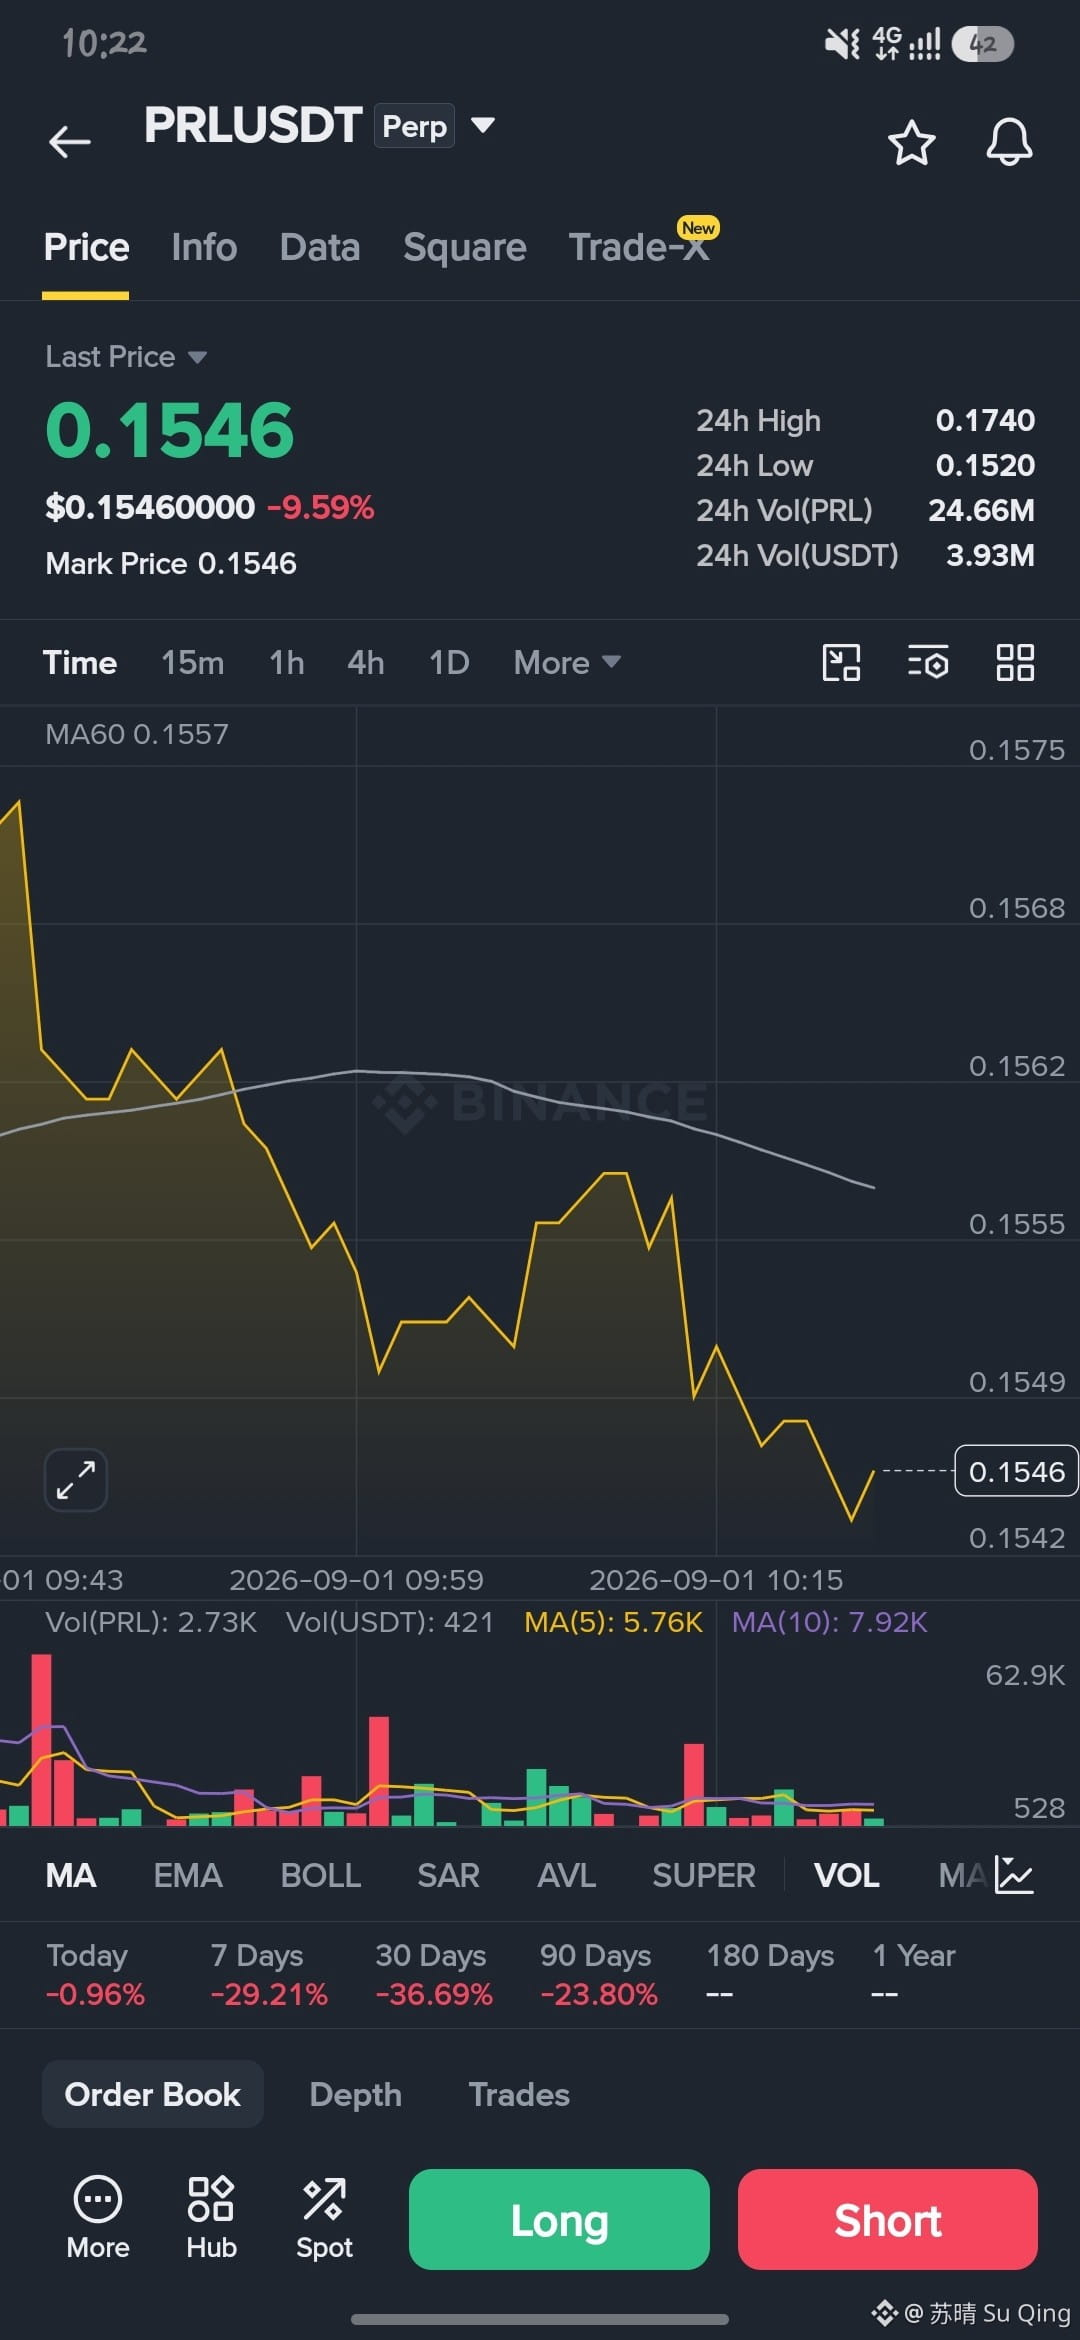Tap the red Short button

pos(887,2219)
